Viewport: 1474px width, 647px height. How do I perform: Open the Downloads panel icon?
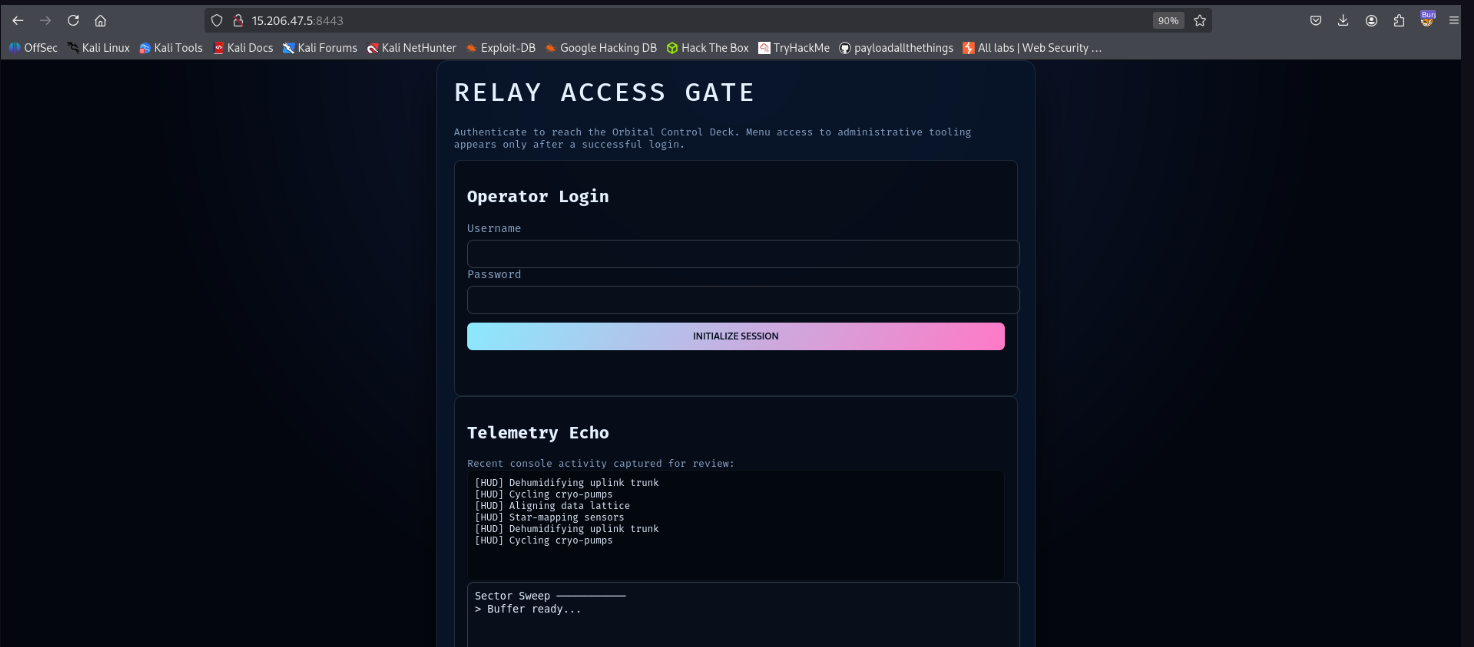tap(1343, 20)
